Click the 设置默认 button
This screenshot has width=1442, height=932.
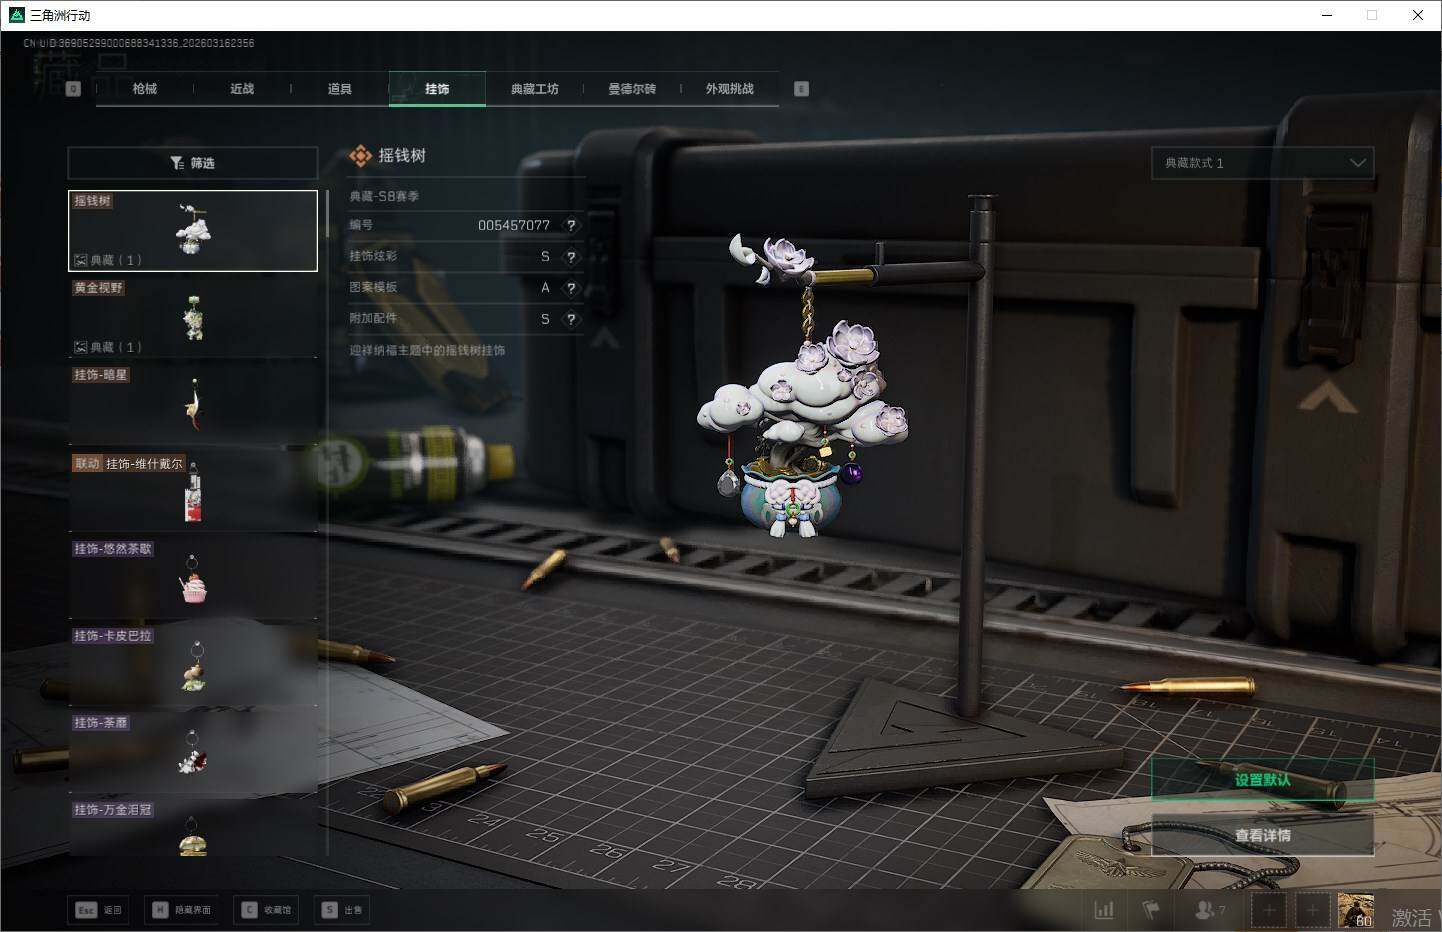pyautogui.click(x=1262, y=780)
